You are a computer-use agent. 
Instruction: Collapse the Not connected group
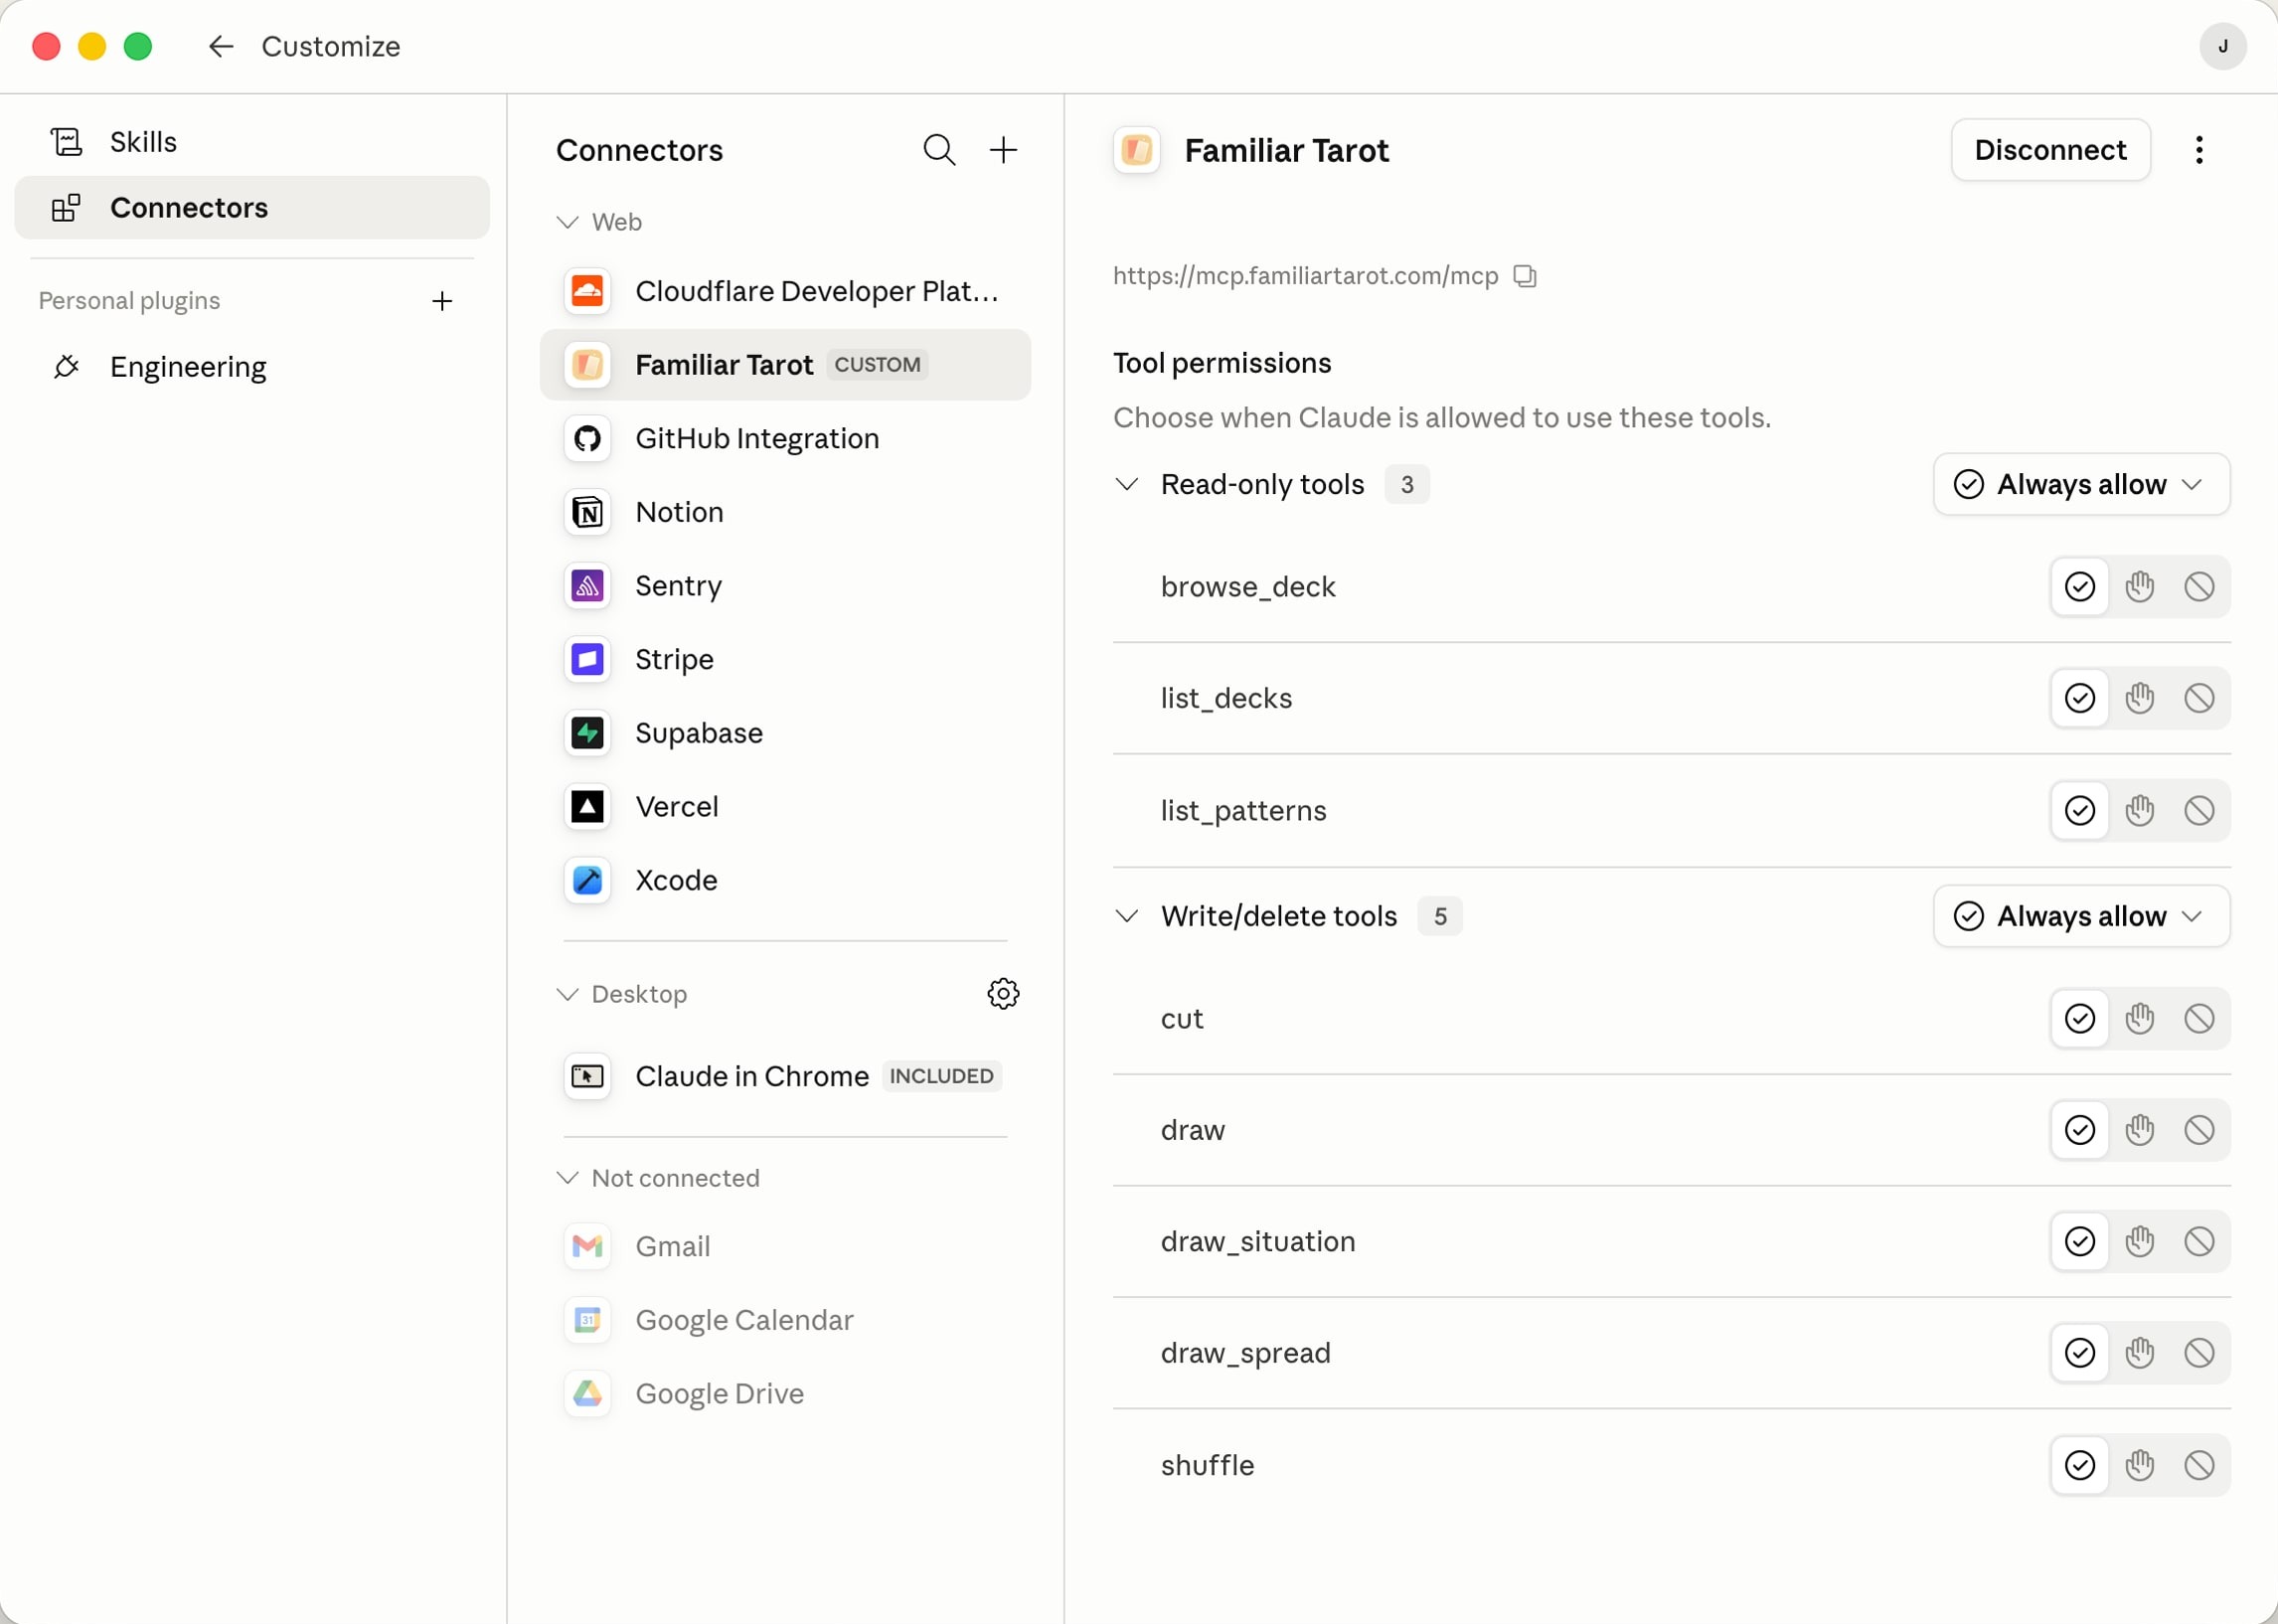[x=567, y=1178]
